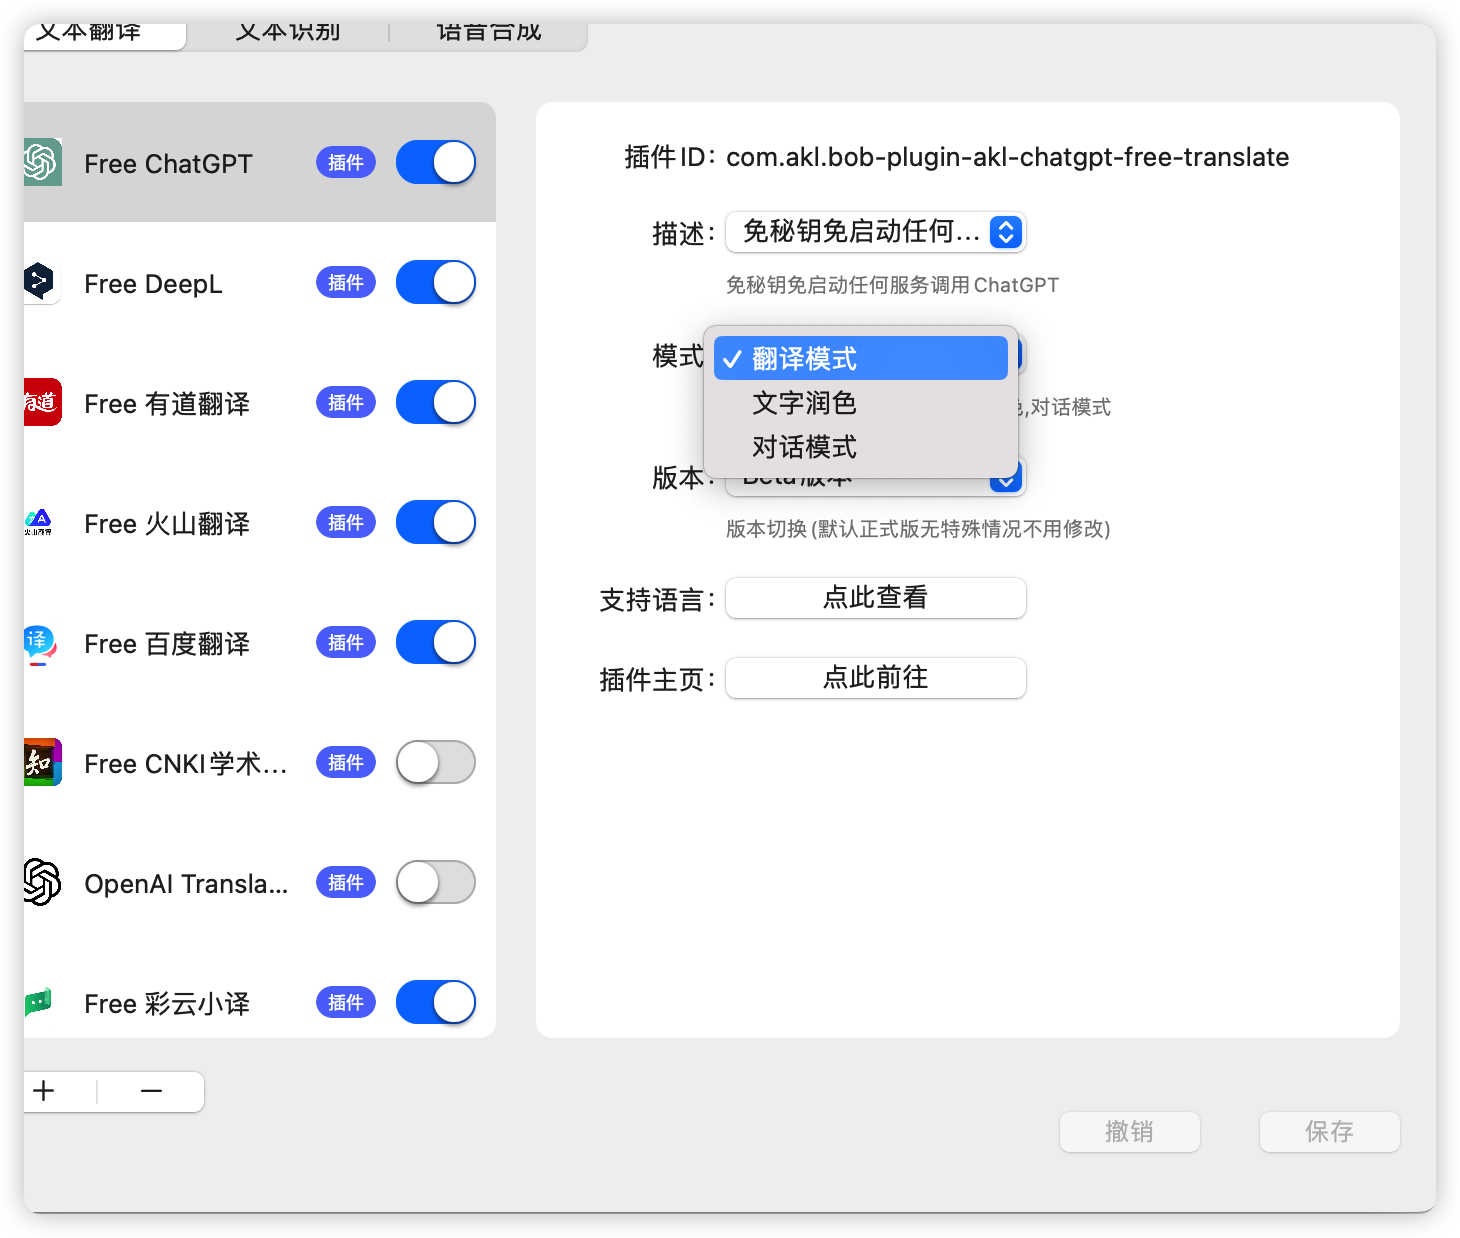Switch off Free 百度翻译 toggle
The height and width of the screenshot is (1238, 1460).
436,642
